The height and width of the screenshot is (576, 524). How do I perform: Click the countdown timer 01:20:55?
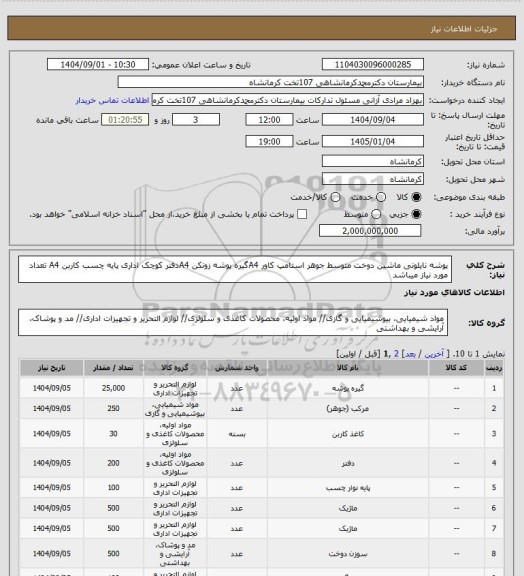point(125,120)
